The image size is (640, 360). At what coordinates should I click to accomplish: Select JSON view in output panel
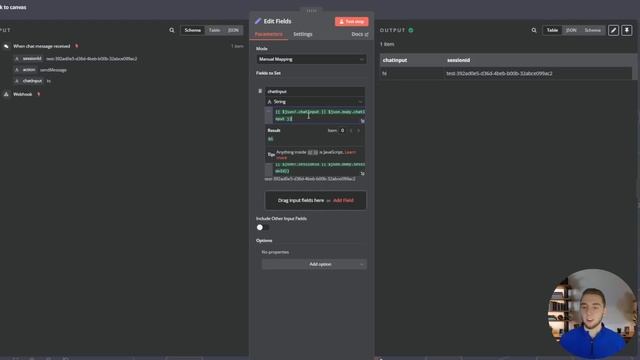[x=571, y=30]
